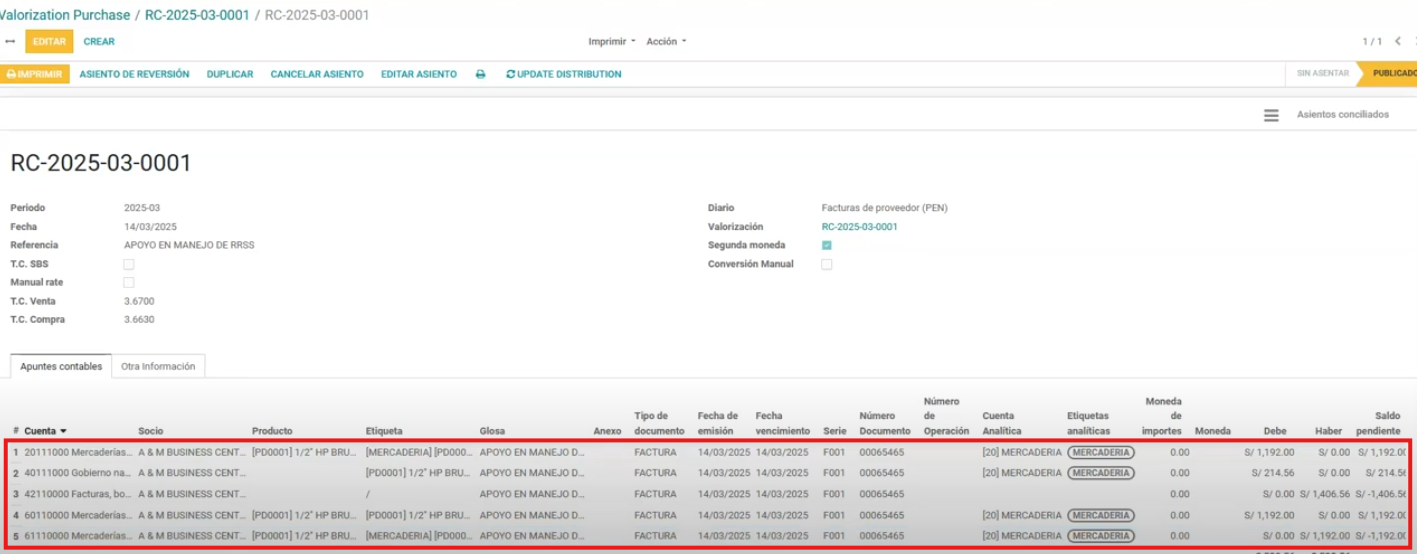This screenshot has width=1417, height=554.
Task: Click the MERCADERIA analytic tag in row 1
Action: click(x=1100, y=452)
